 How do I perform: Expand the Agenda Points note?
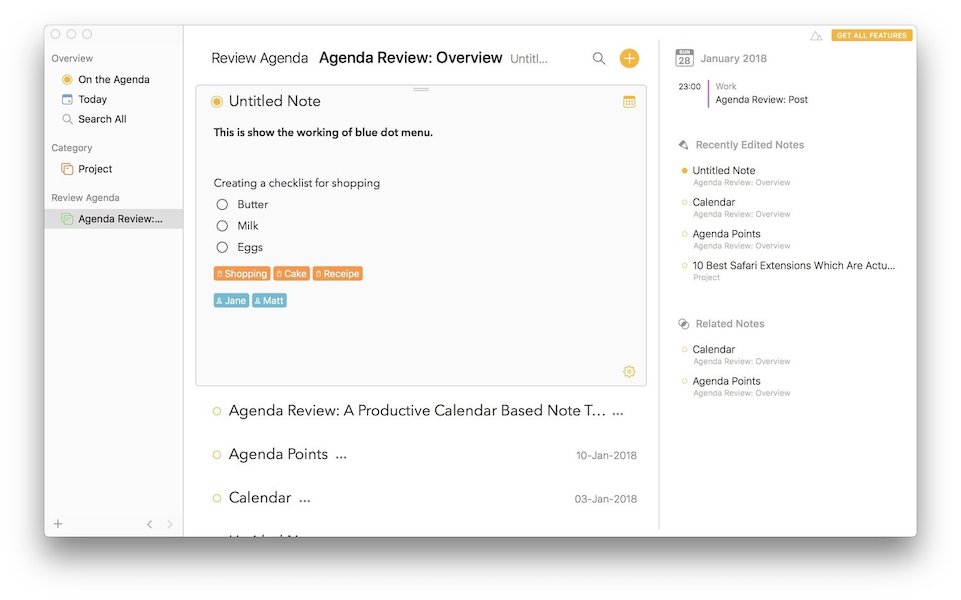click(278, 455)
